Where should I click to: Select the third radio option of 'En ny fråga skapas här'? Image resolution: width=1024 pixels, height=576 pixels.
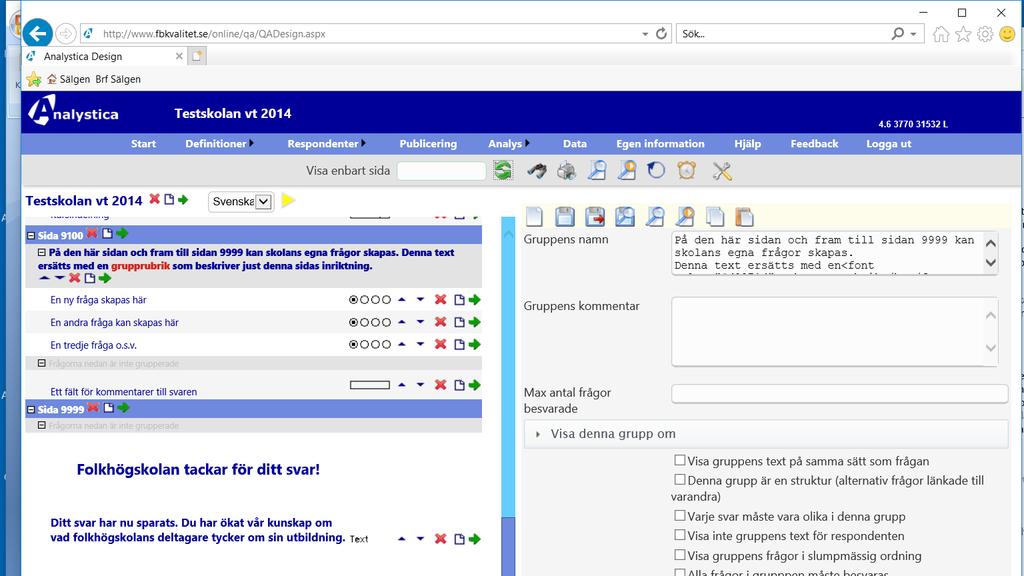376,300
